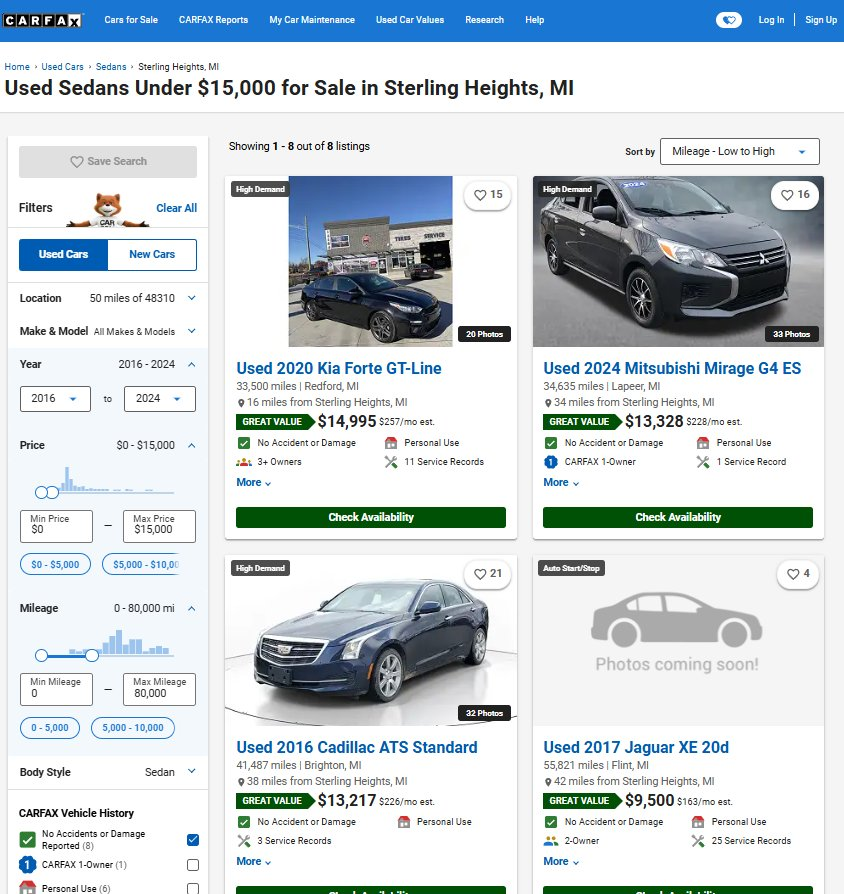The width and height of the screenshot is (844, 894).
Task: Click Cadillac Personal Use house icon
Action: tap(404, 822)
